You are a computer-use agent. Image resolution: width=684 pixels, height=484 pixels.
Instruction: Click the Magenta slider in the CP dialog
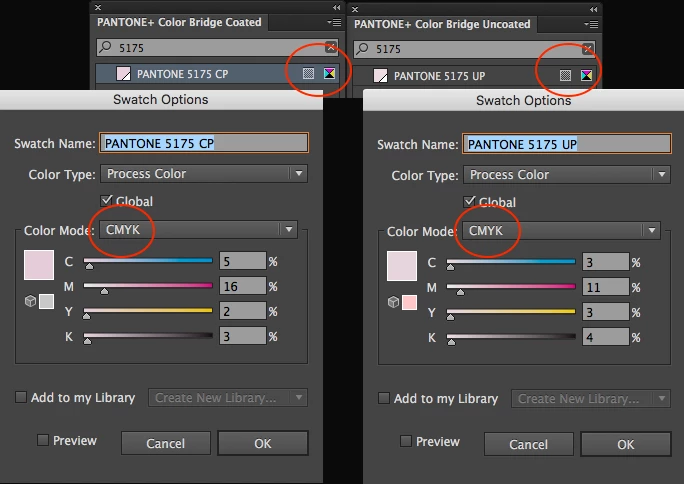148,286
